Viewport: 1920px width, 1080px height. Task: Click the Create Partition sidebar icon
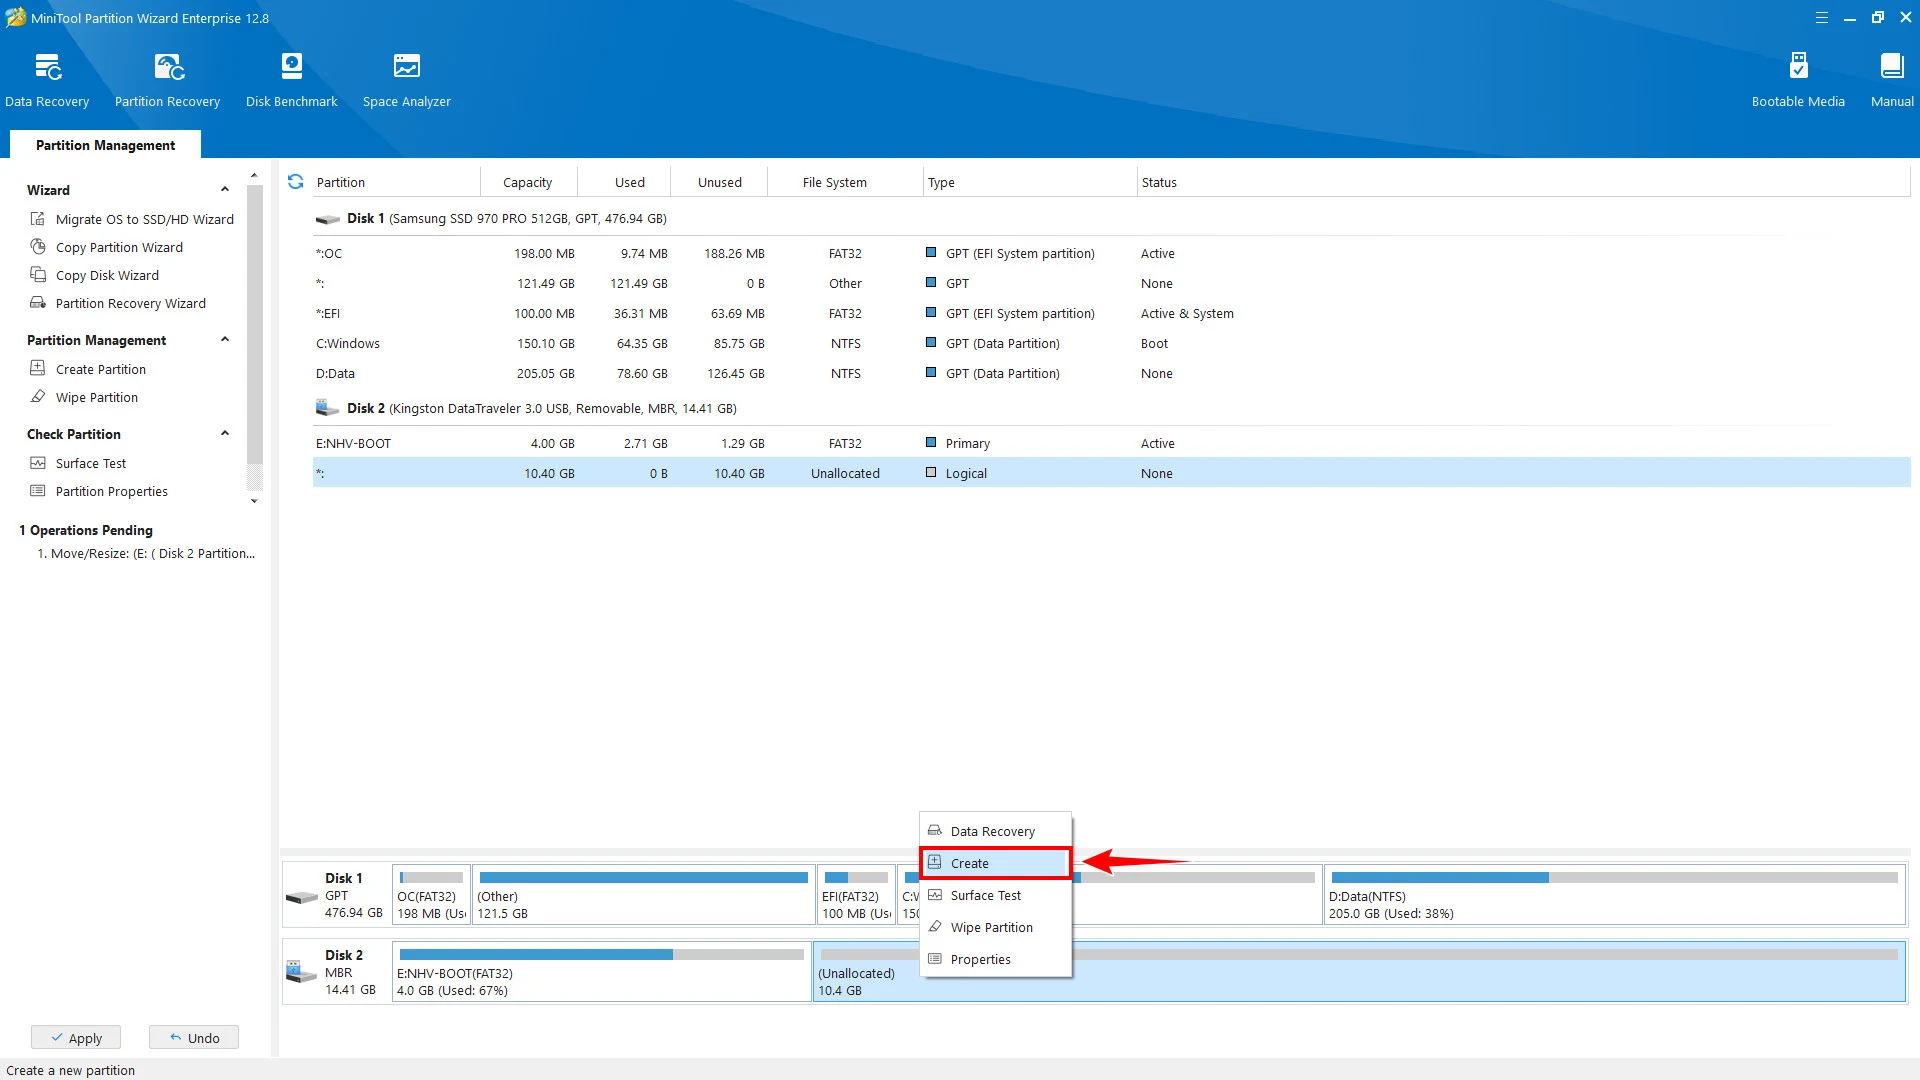tap(38, 369)
